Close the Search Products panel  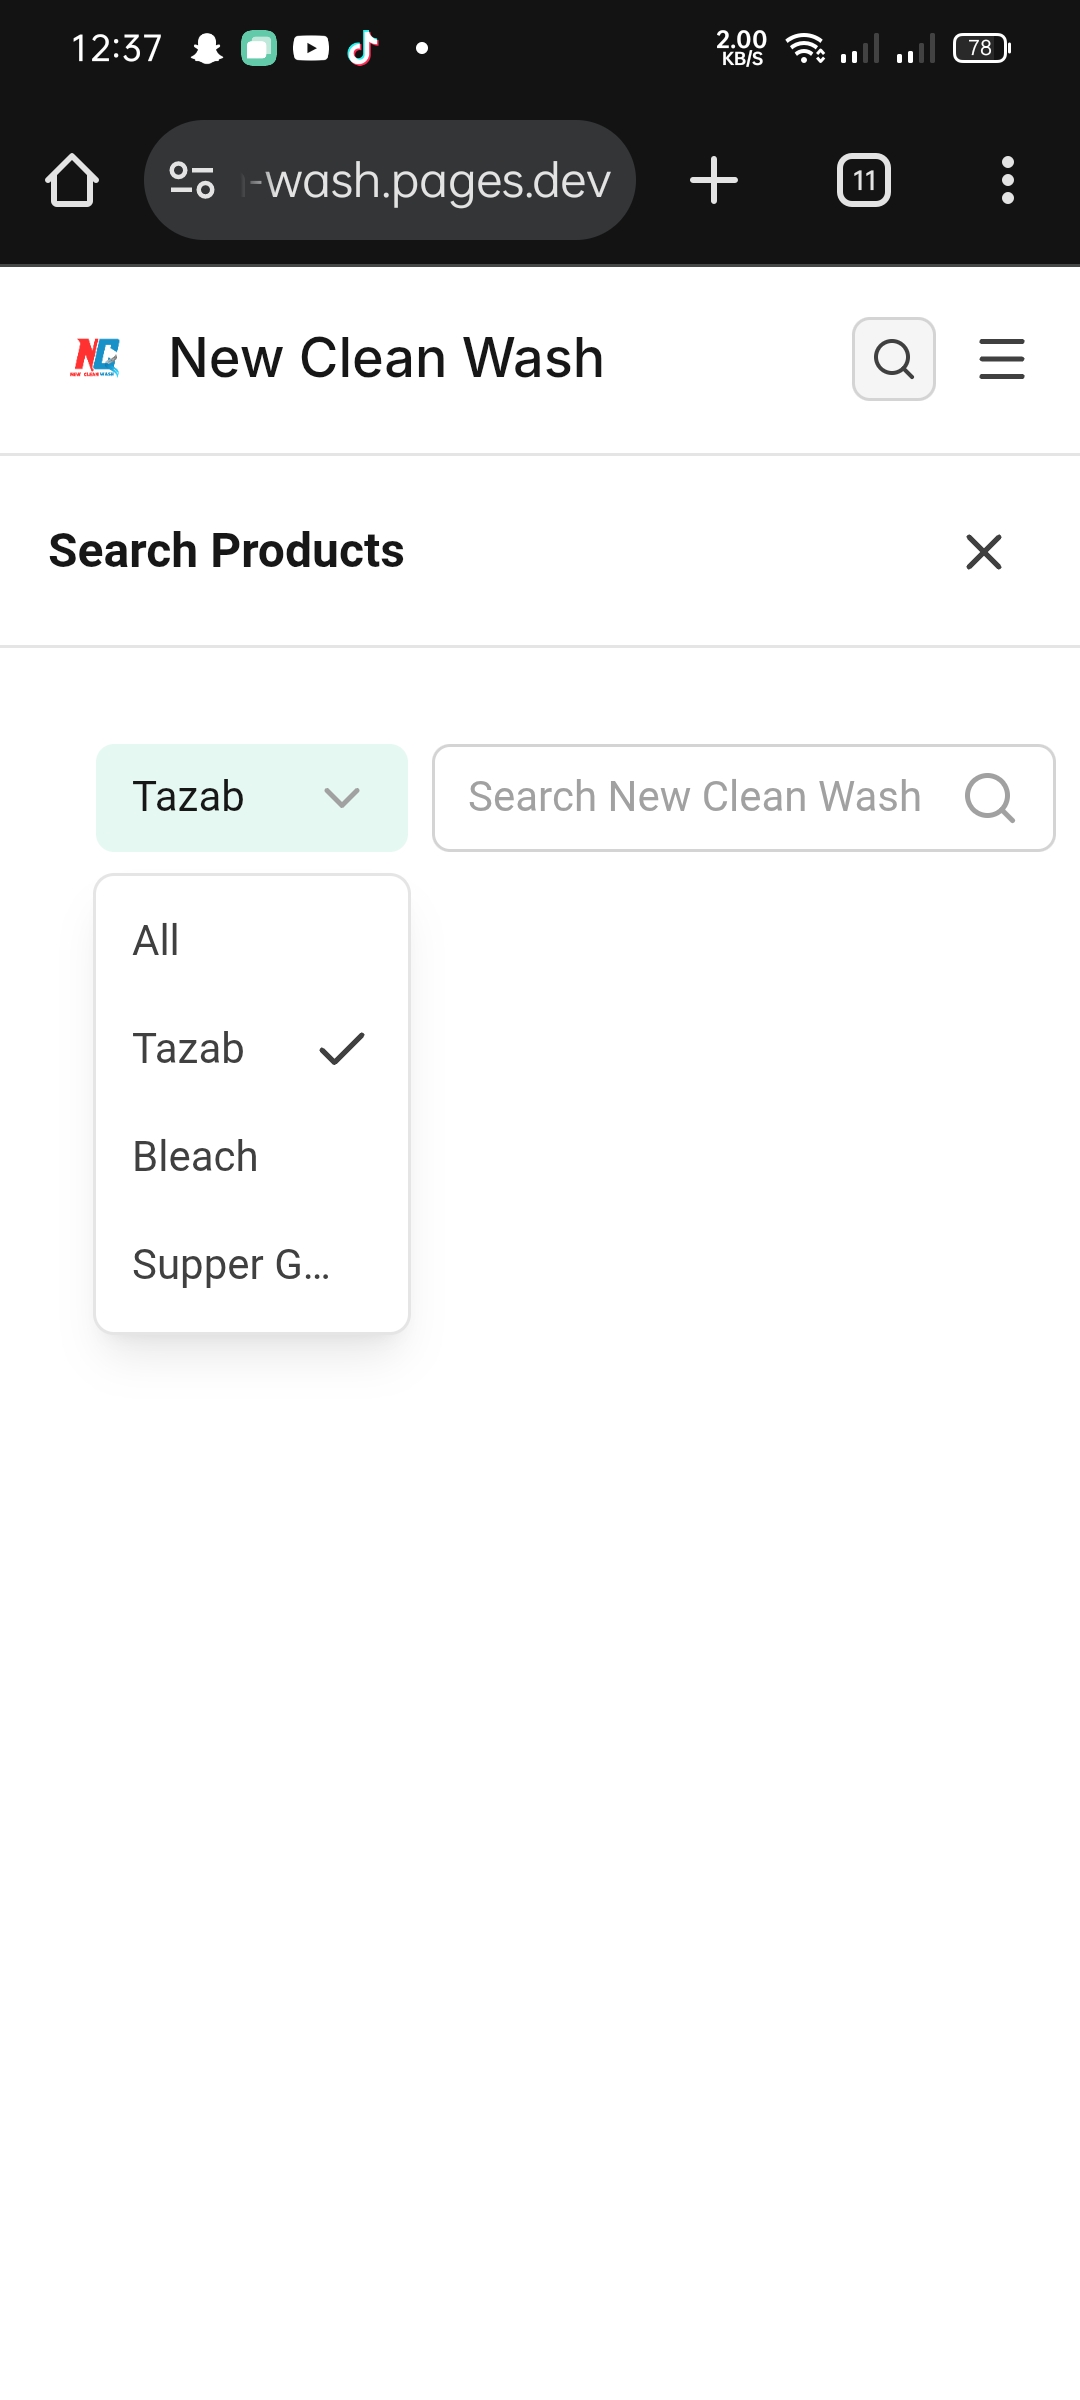click(x=984, y=552)
